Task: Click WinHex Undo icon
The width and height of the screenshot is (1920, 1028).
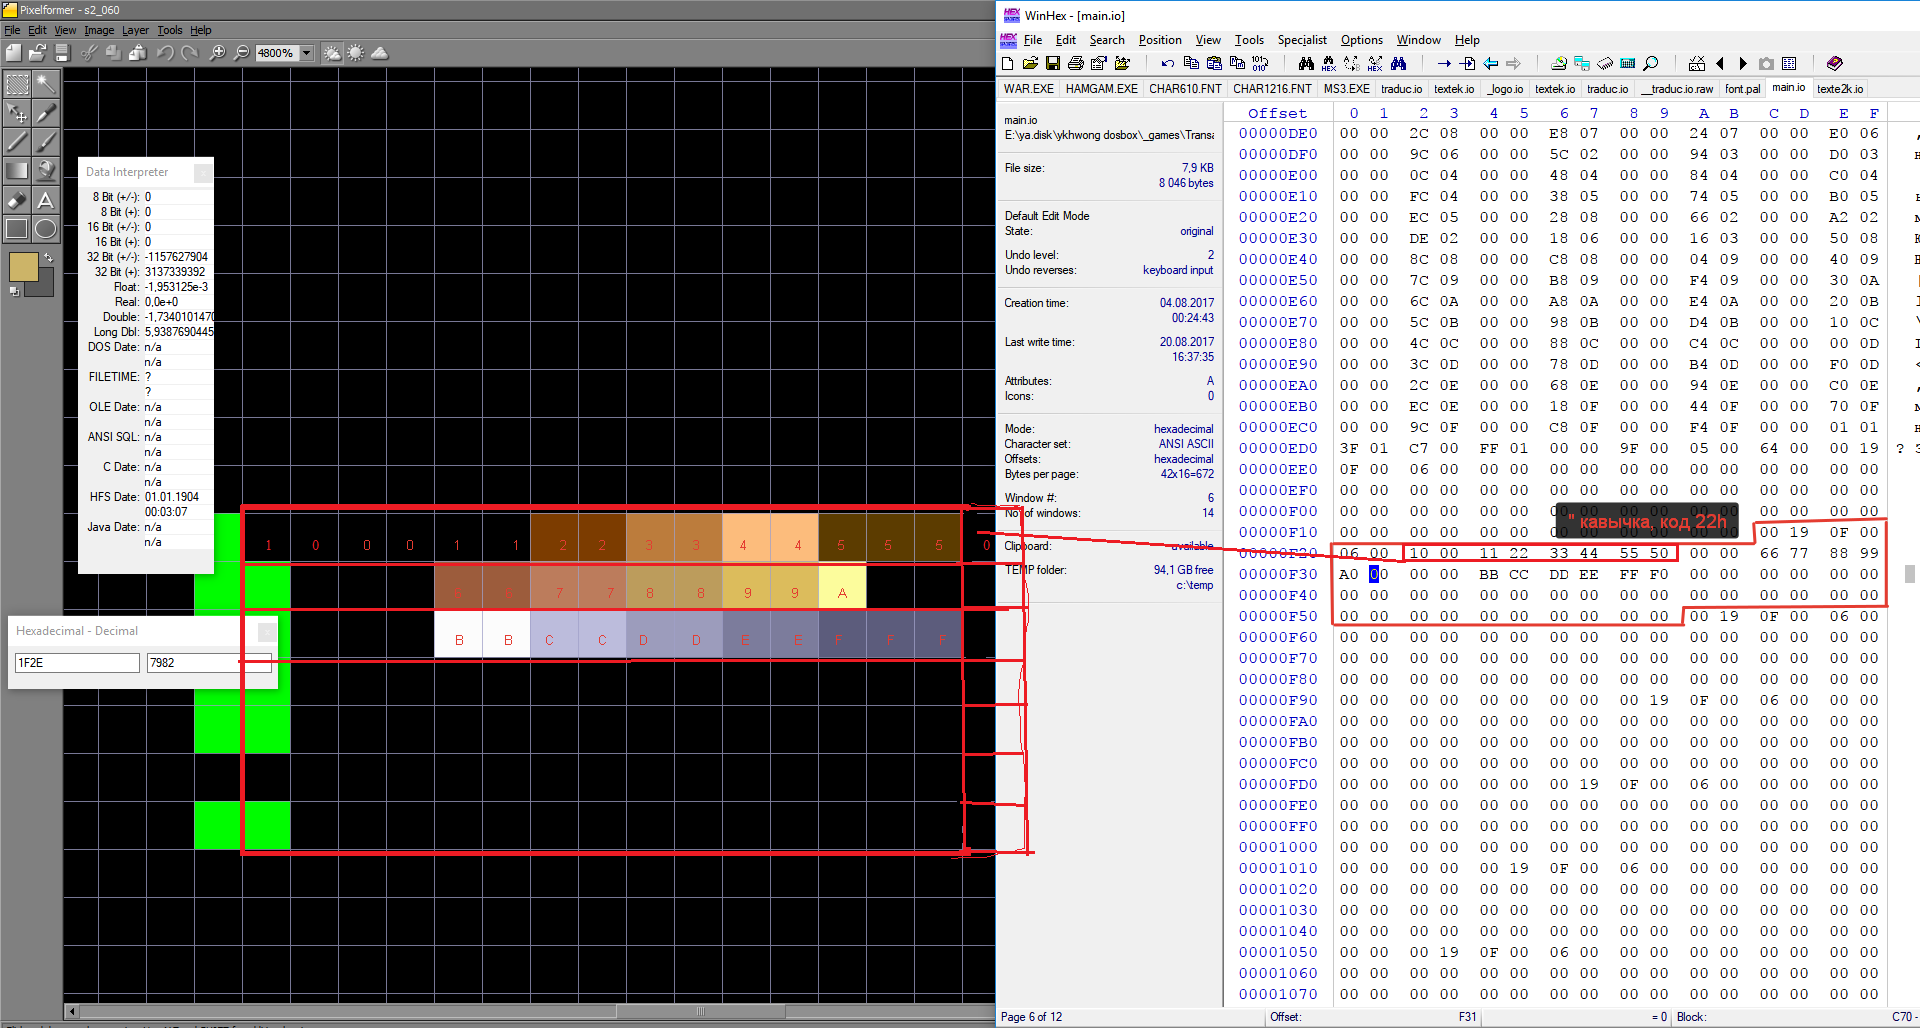Action: pos(1167,63)
